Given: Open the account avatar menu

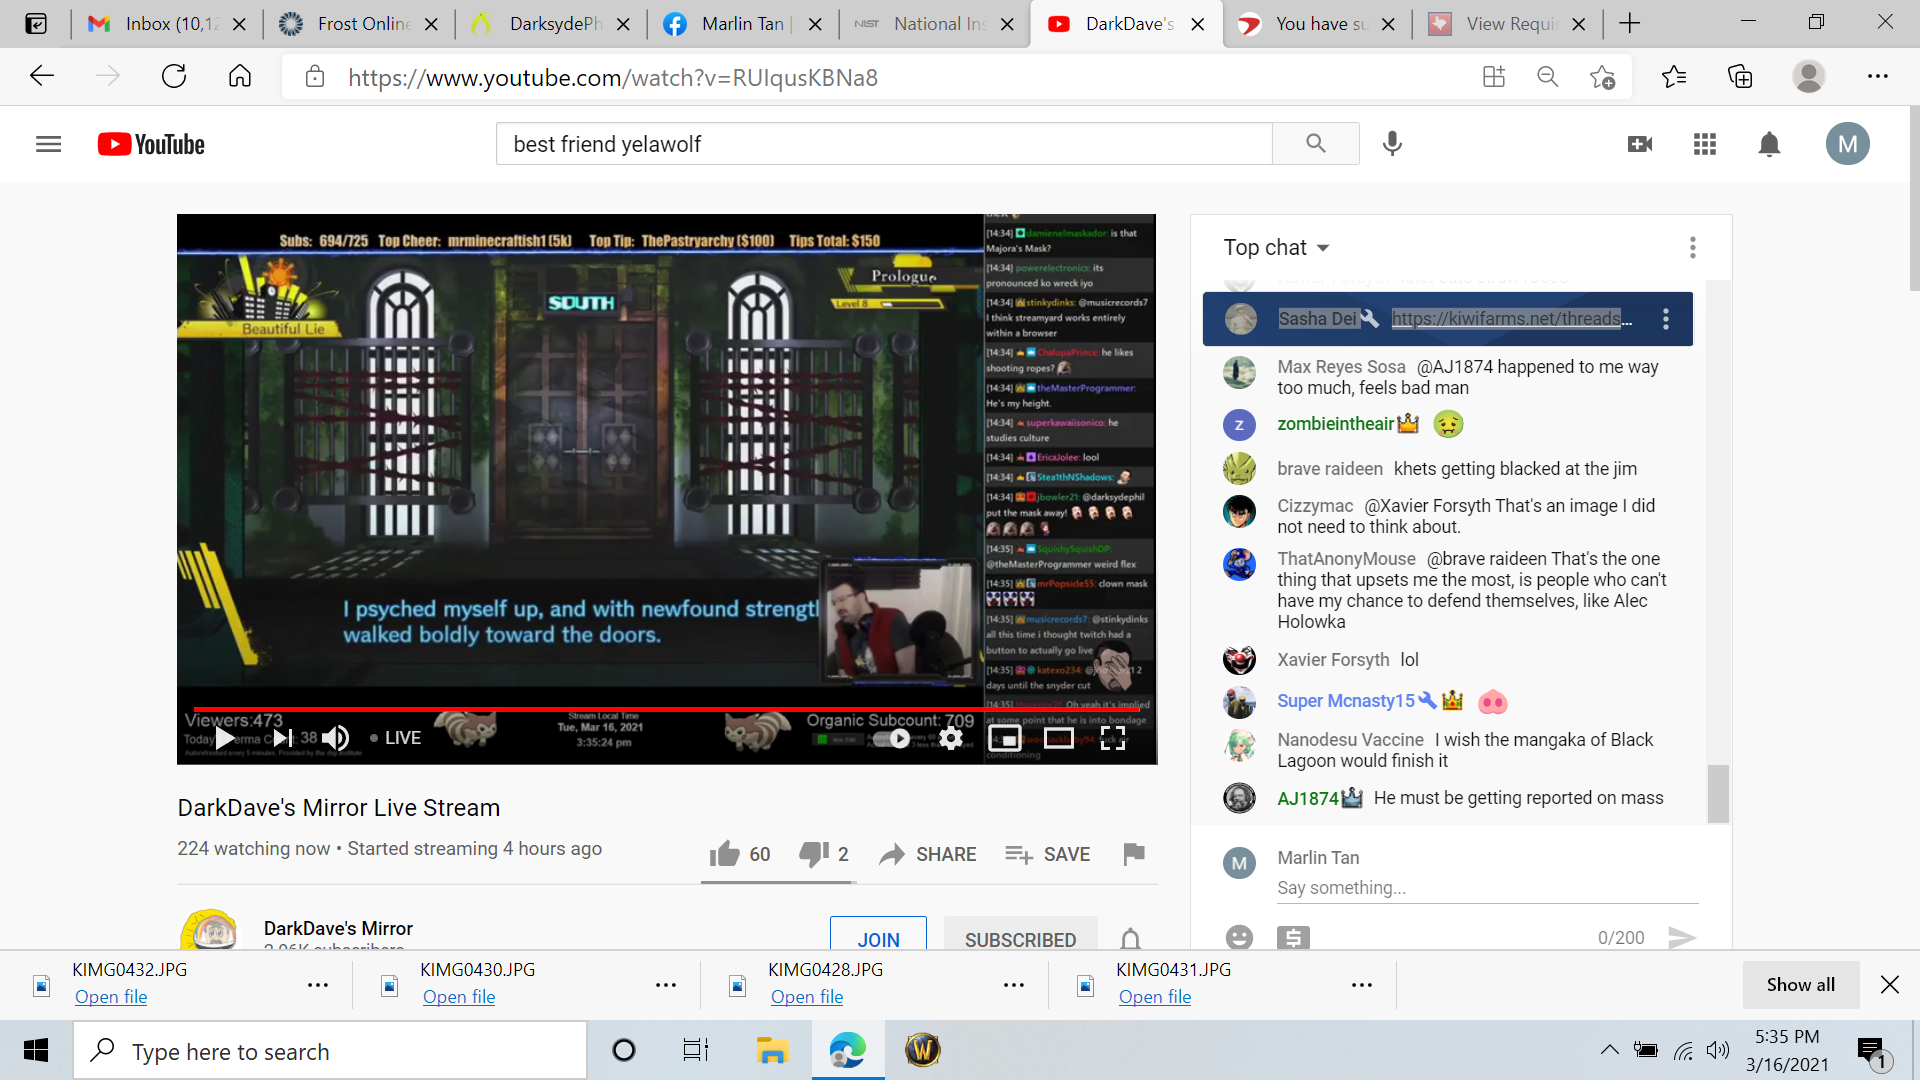Looking at the screenshot, I should [1847, 144].
